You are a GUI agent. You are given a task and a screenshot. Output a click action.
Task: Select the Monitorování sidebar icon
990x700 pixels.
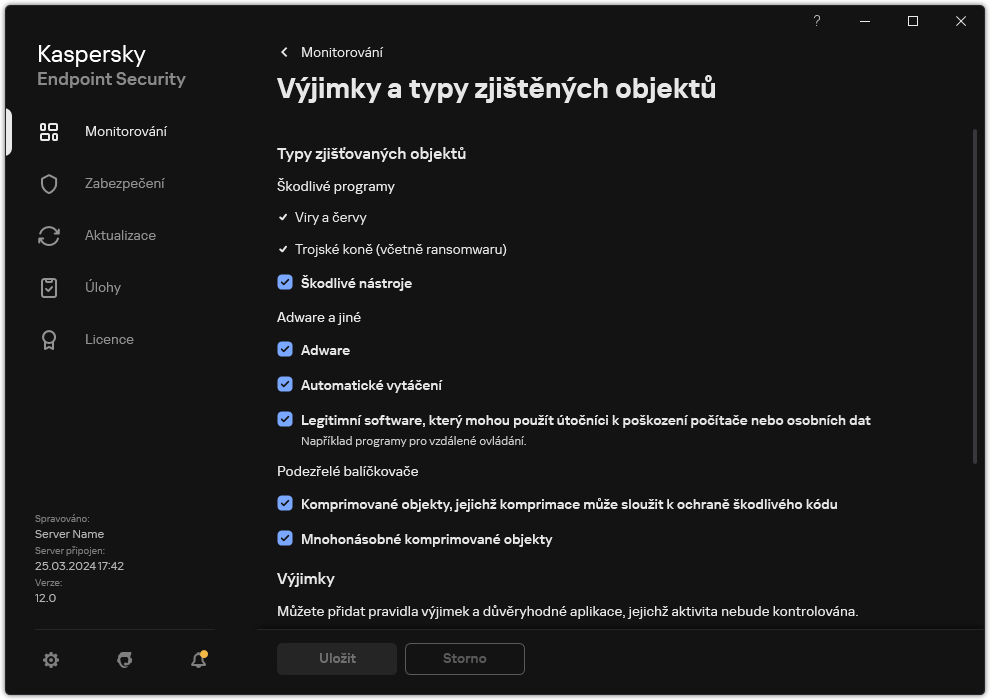[48, 131]
